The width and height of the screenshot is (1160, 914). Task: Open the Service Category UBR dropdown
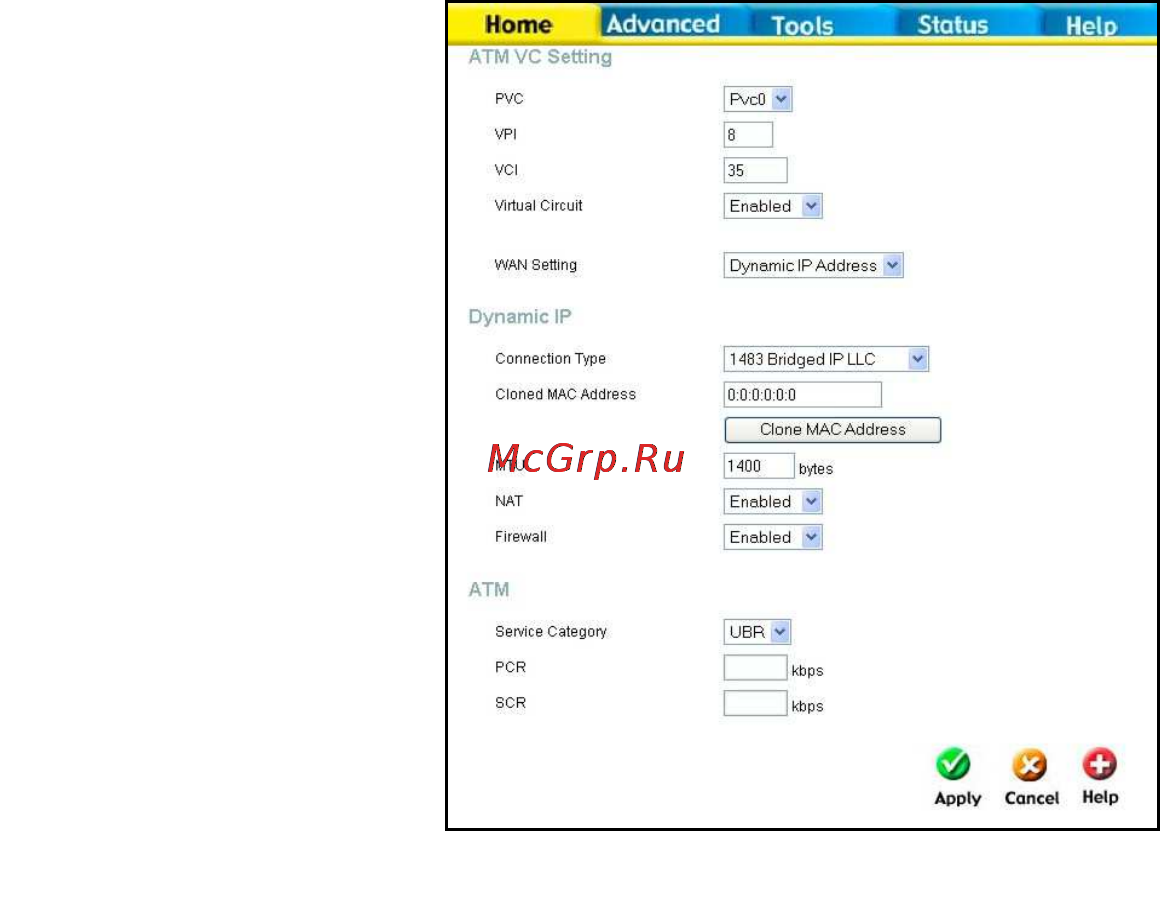[757, 631]
